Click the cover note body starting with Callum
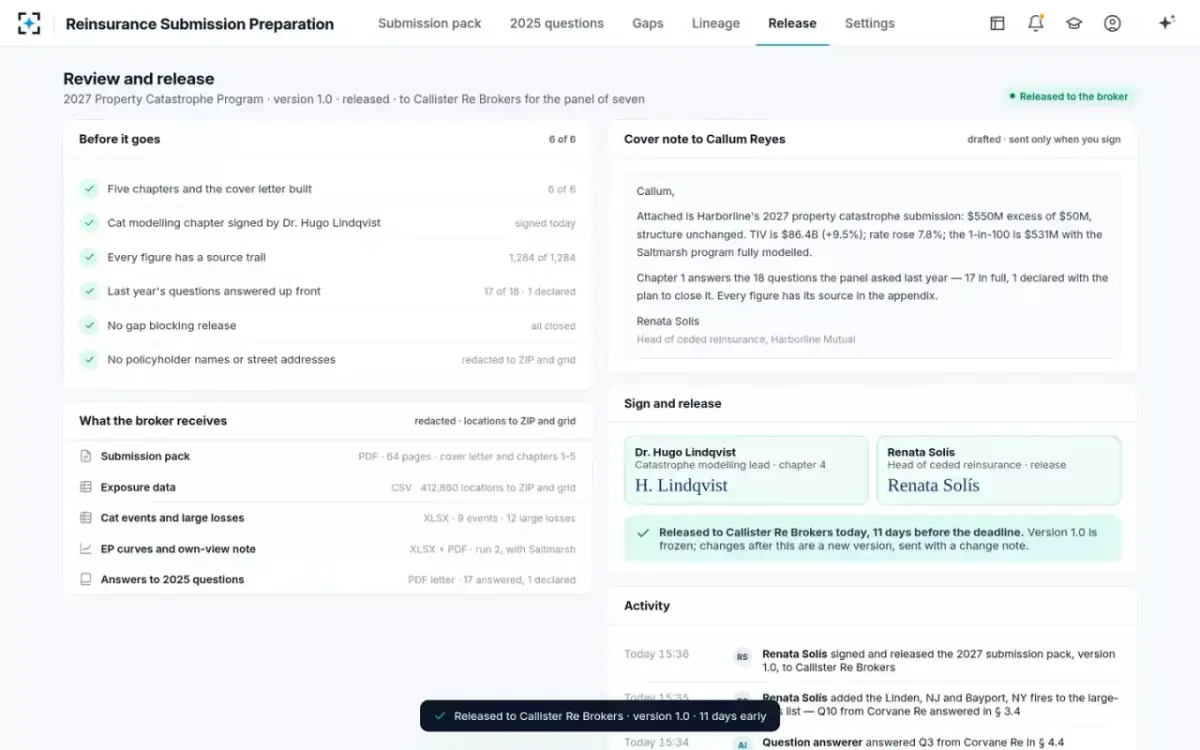This screenshot has width=1200, height=750. tap(872, 265)
